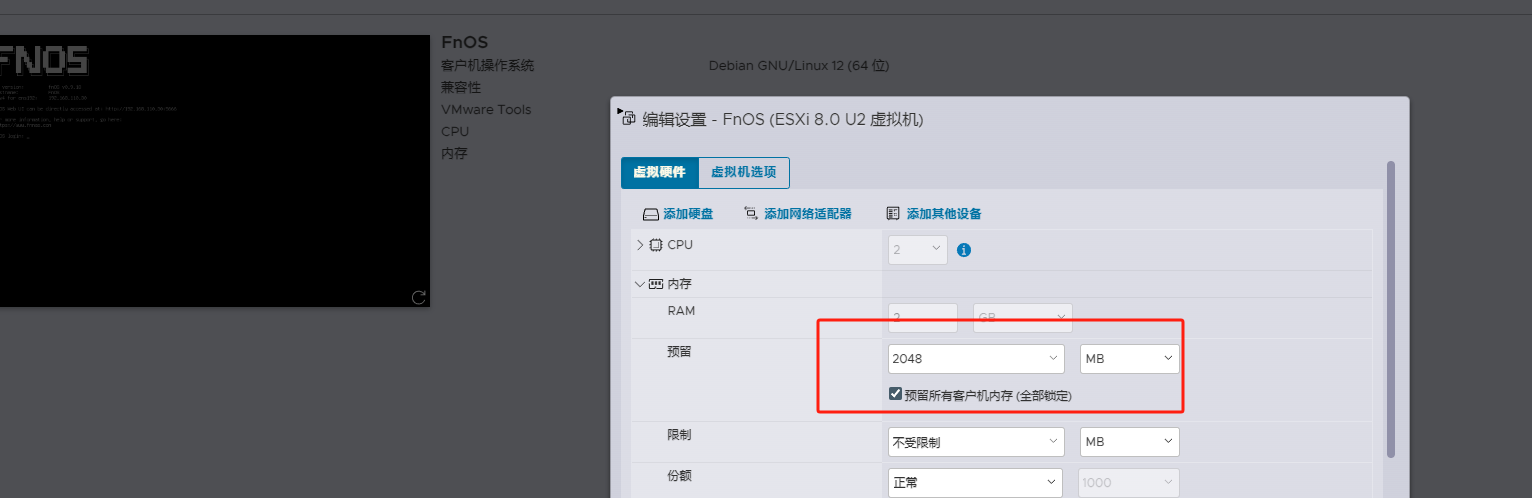Image resolution: width=1532 pixels, height=498 pixels.
Task: Click the RAM amount input field
Action: 923,318
